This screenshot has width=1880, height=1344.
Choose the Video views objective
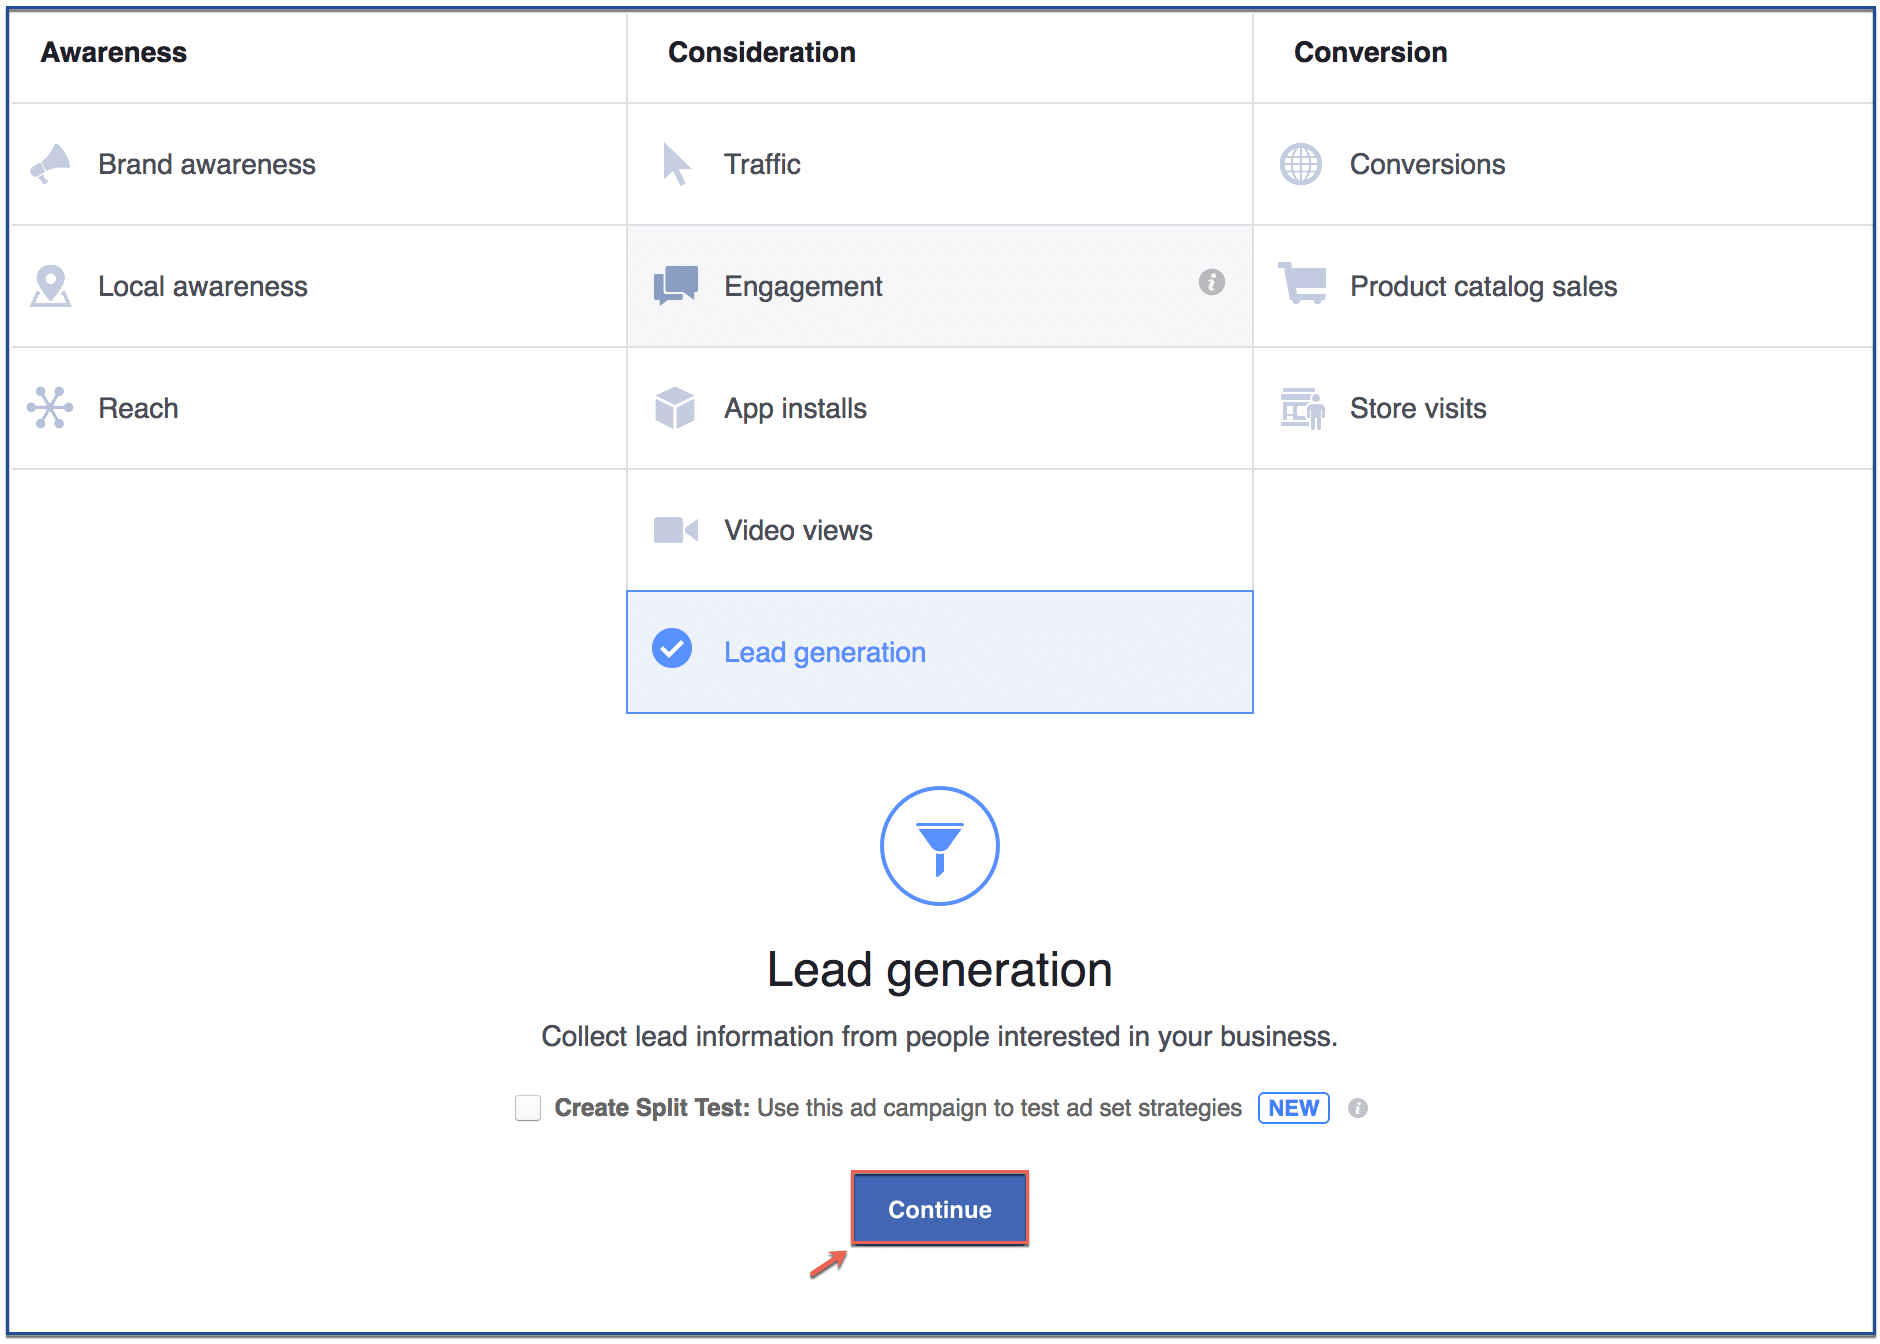[x=940, y=530]
